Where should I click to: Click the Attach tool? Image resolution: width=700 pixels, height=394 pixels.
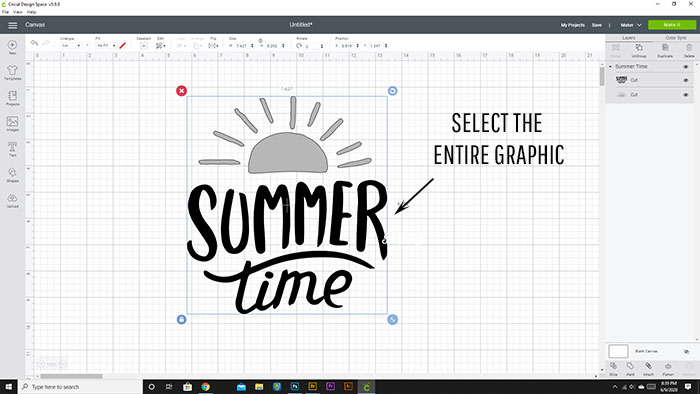[x=648, y=369]
